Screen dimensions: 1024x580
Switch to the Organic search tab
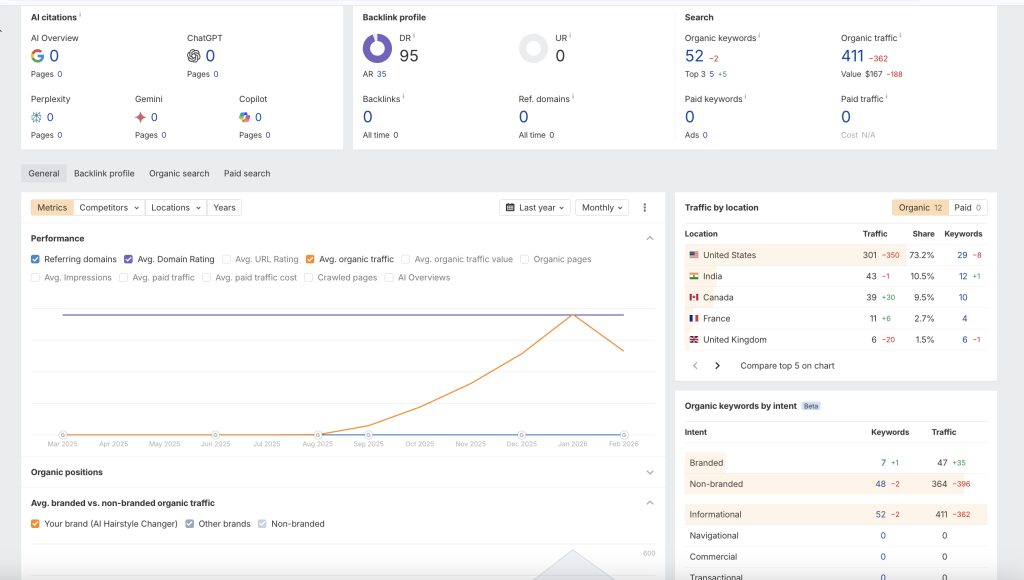coord(179,173)
